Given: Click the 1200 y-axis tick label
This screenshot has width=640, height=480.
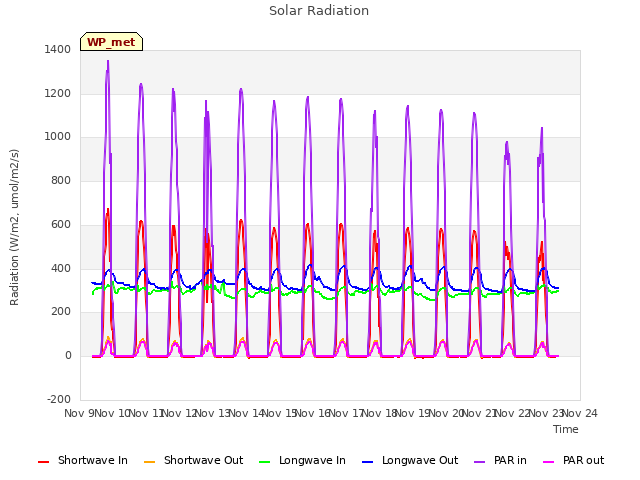Looking at the screenshot, I should (58, 93).
